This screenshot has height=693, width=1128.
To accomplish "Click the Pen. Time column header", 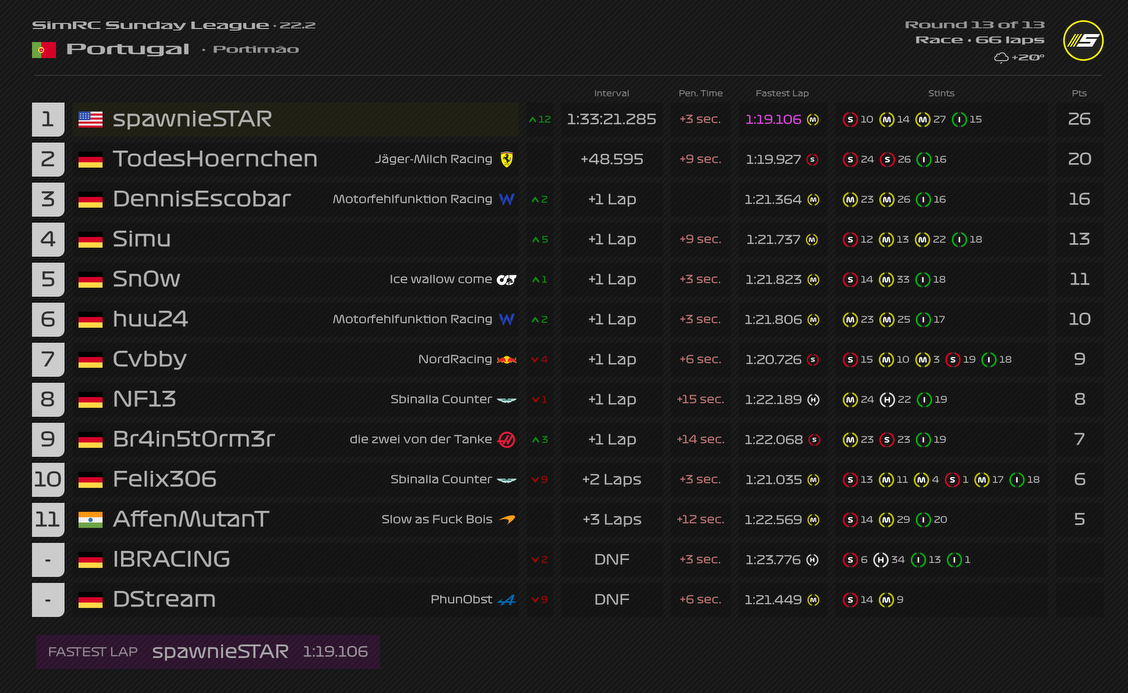I will (700, 93).
